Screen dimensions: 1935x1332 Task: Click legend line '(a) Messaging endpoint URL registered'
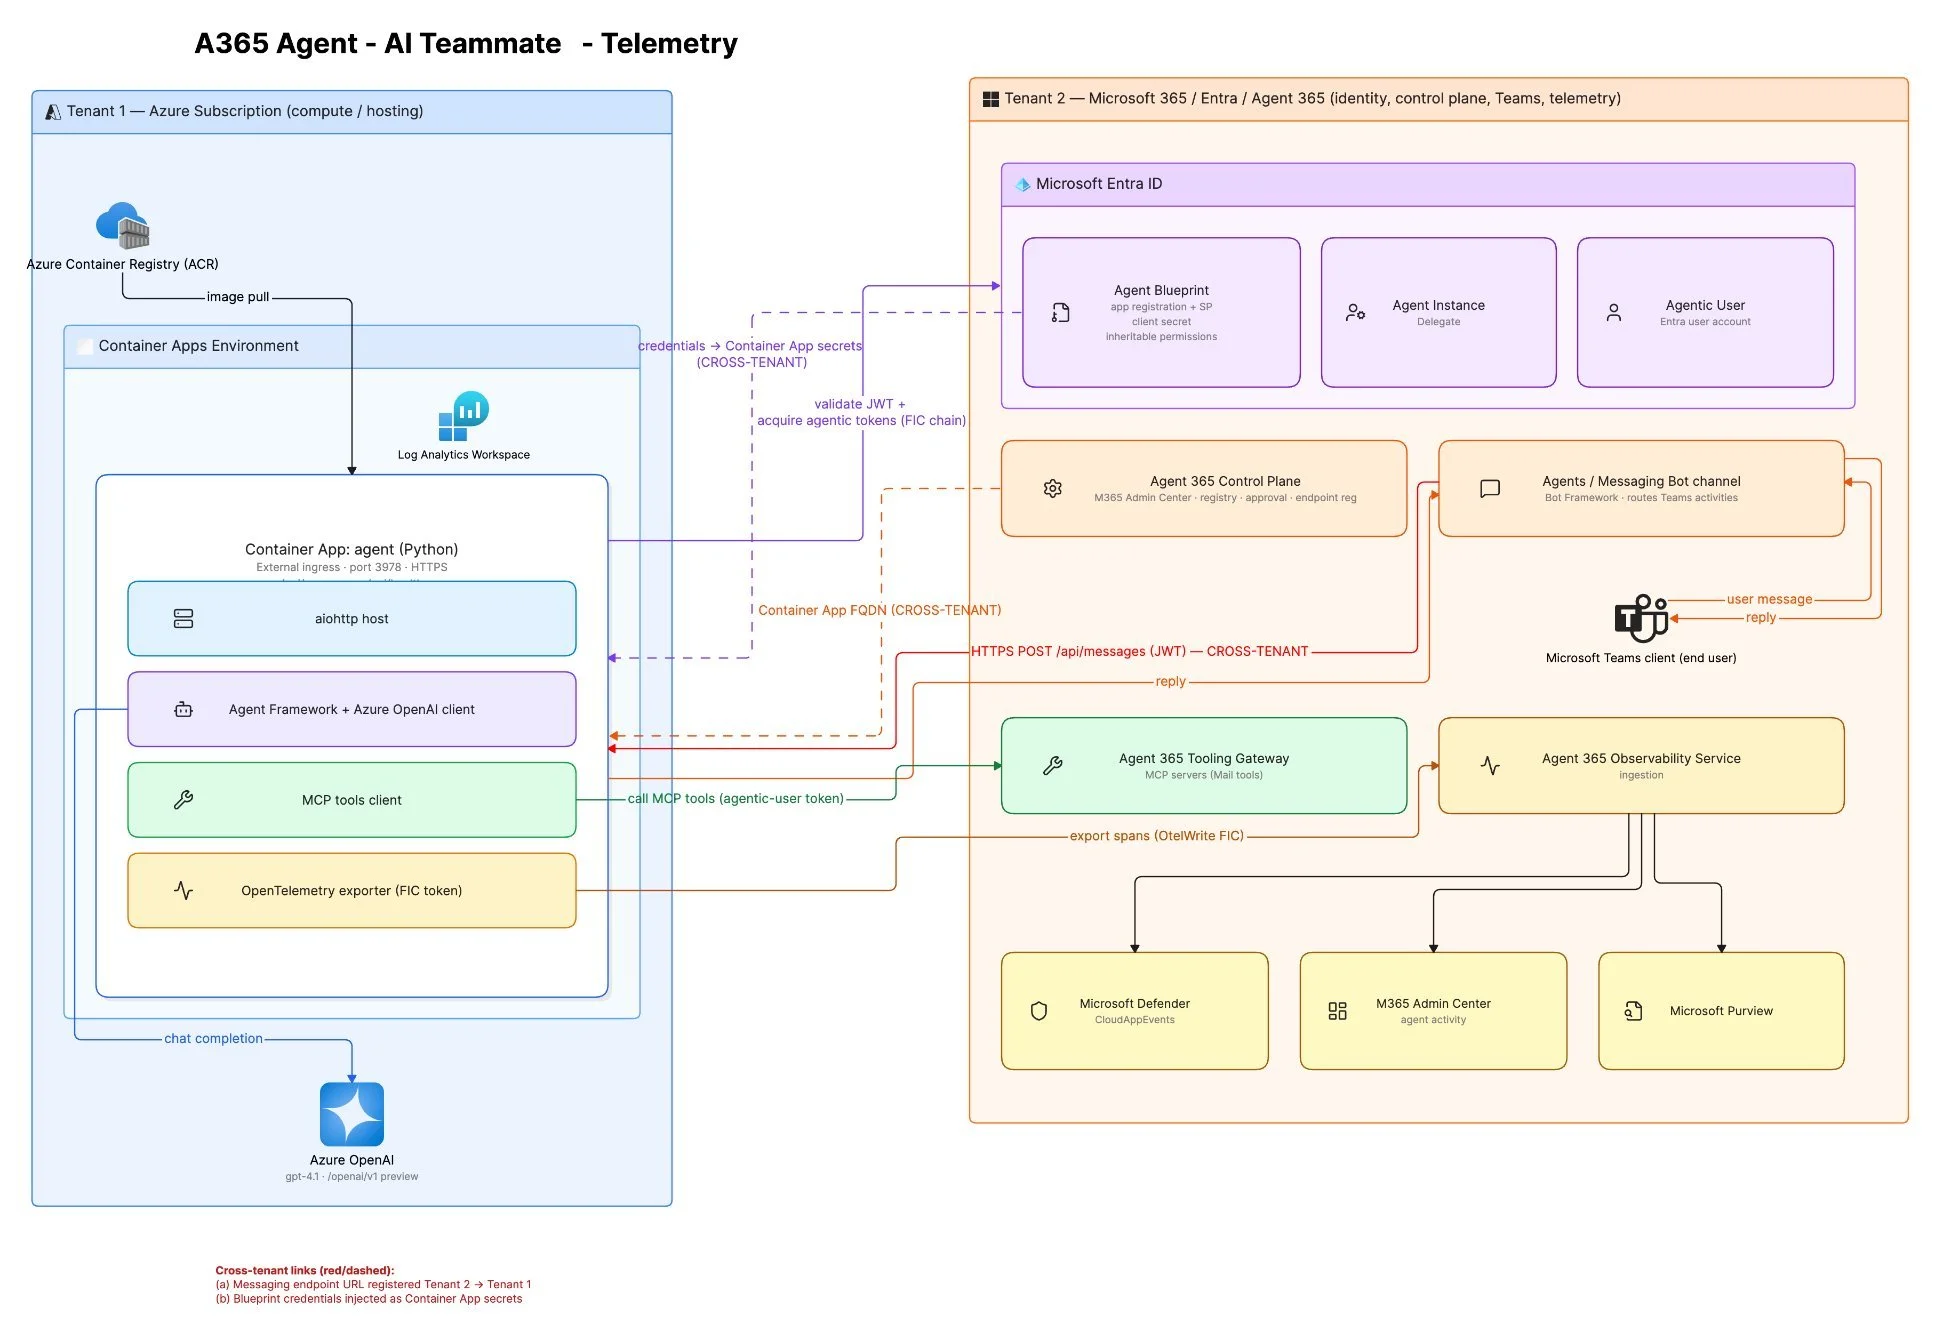(373, 1285)
